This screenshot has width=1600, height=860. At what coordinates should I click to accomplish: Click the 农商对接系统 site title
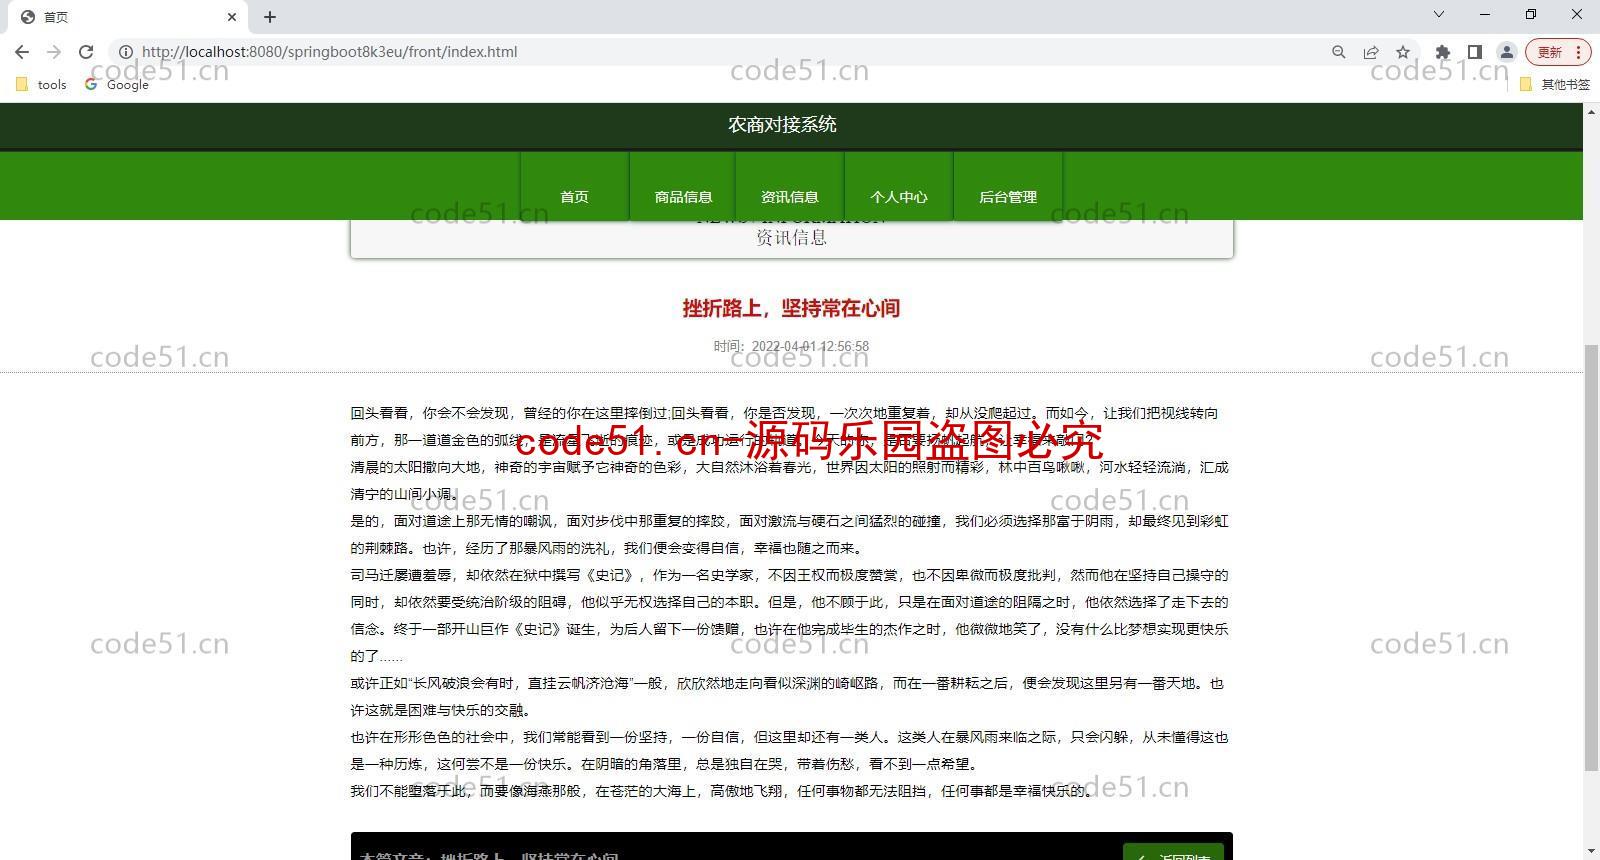(782, 125)
